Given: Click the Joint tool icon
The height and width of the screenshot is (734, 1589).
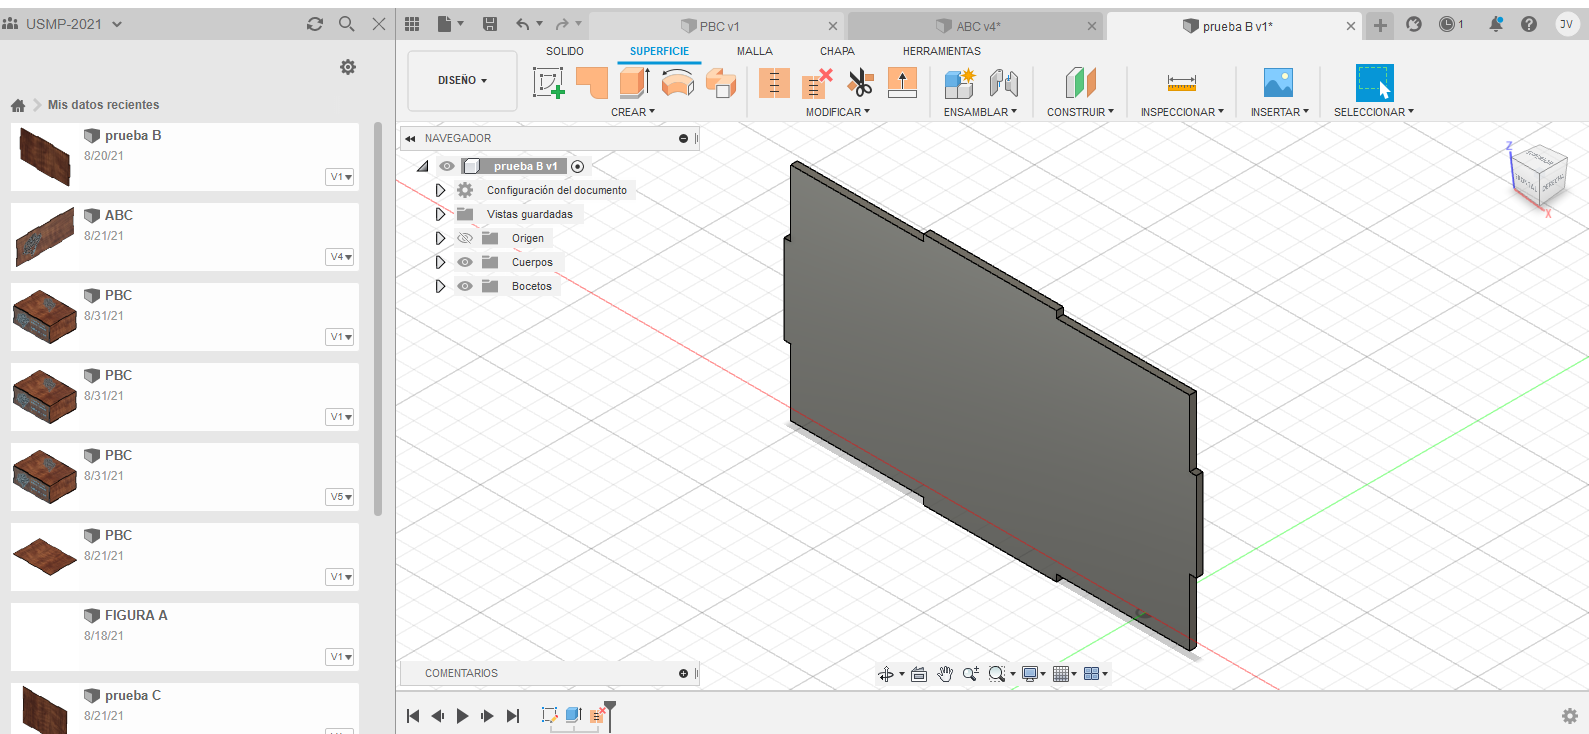Looking at the screenshot, I should tap(1003, 82).
